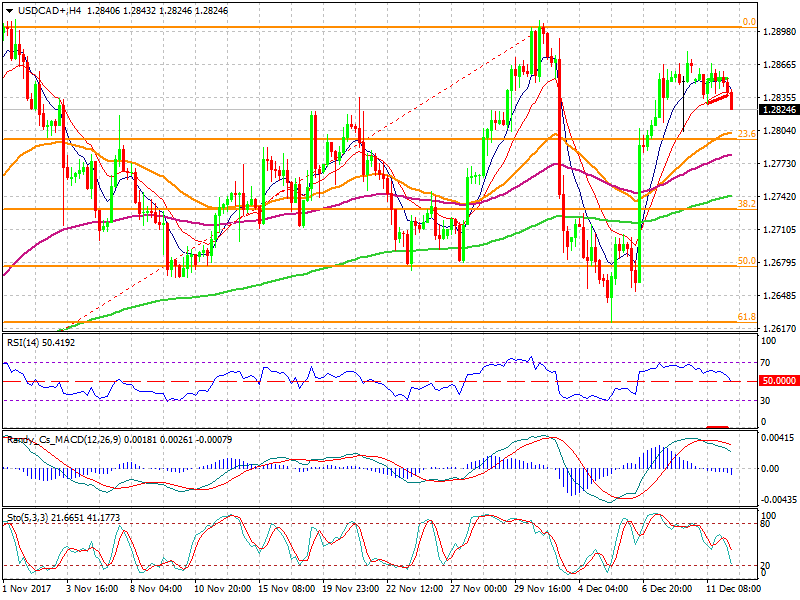Click the red 50.0000 RSI level tag
The width and height of the screenshot is (800, 600).
780,381
